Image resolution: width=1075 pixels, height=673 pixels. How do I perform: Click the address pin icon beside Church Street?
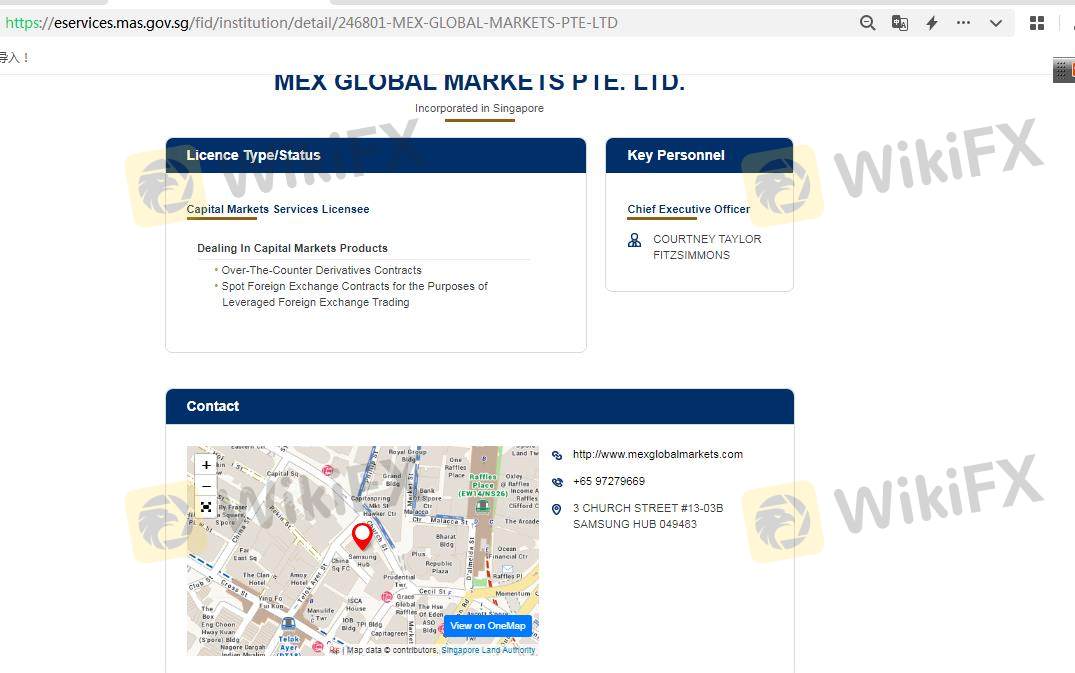tap(557, 509)
